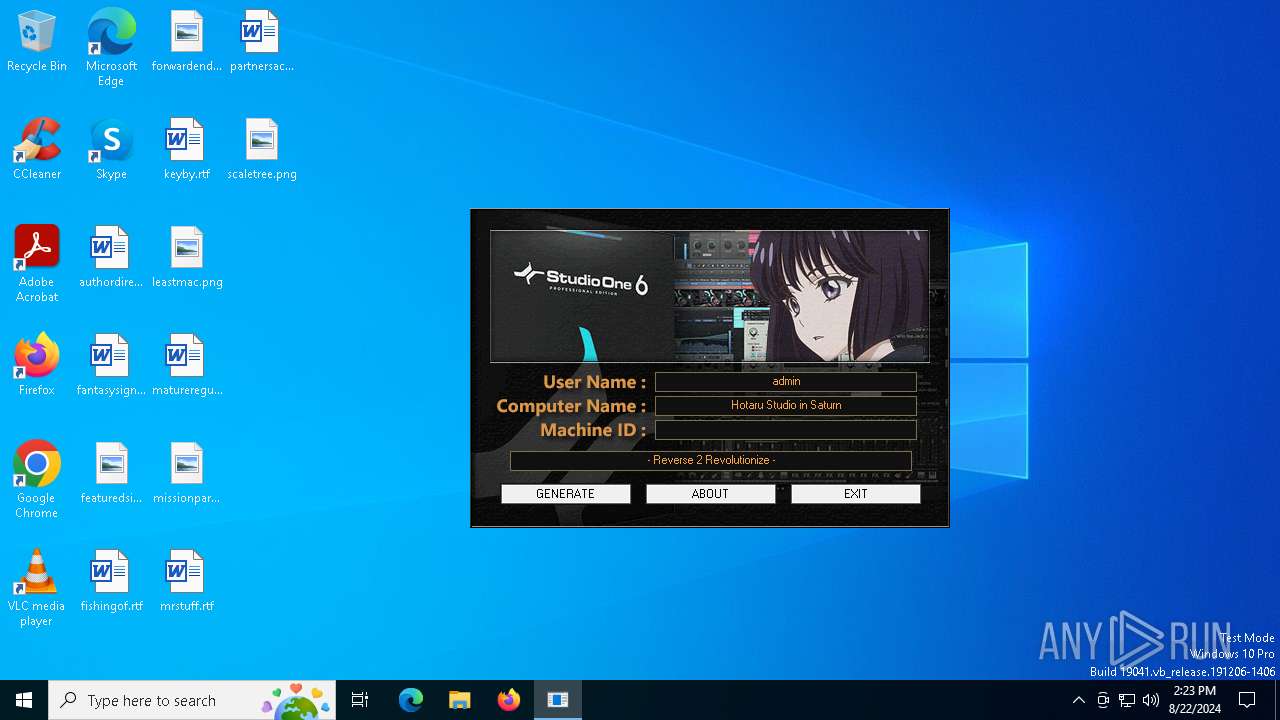Select the matureregu document icon
The width and height of the screenshot is (1280, 720).
coord(187,366)
